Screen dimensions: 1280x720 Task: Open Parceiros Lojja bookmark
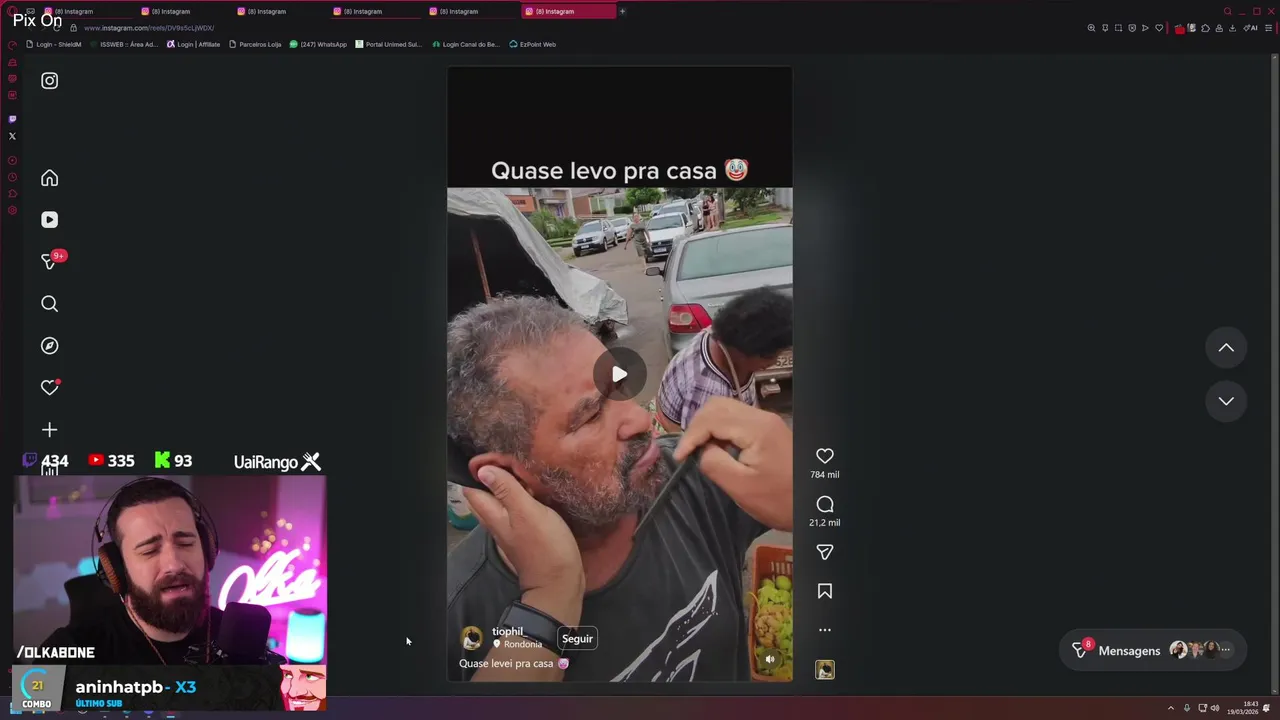[x=255, y=44]
